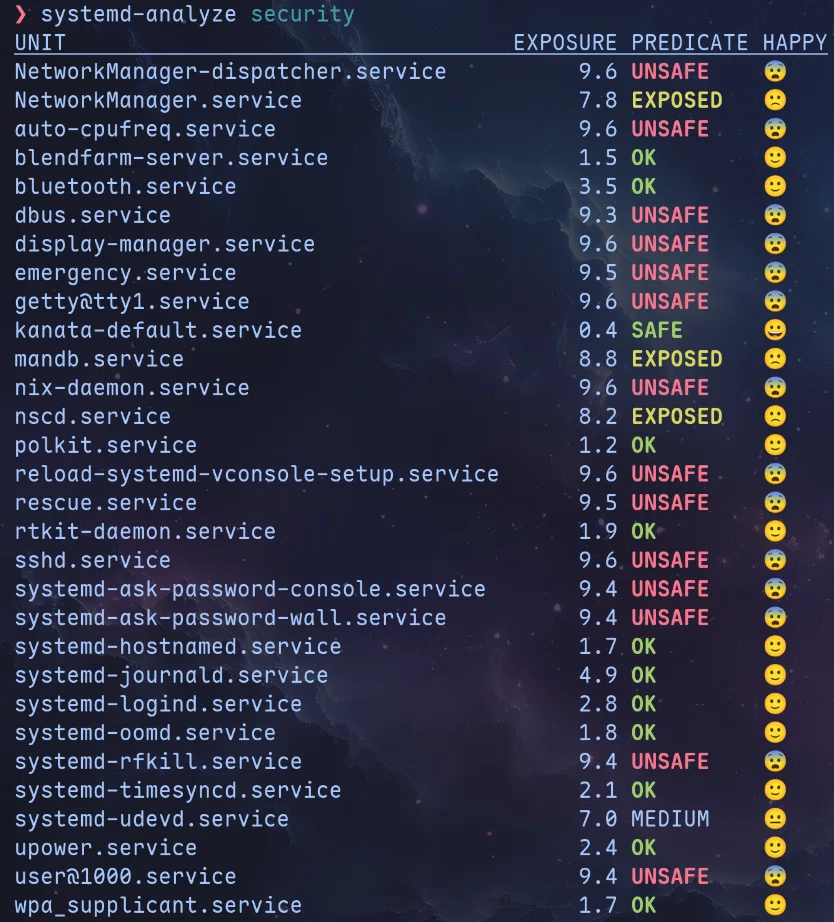Click the grinning emoji on kanata-default.service row
This screenshot has width=834, height=922.
[x=775, y=330]
